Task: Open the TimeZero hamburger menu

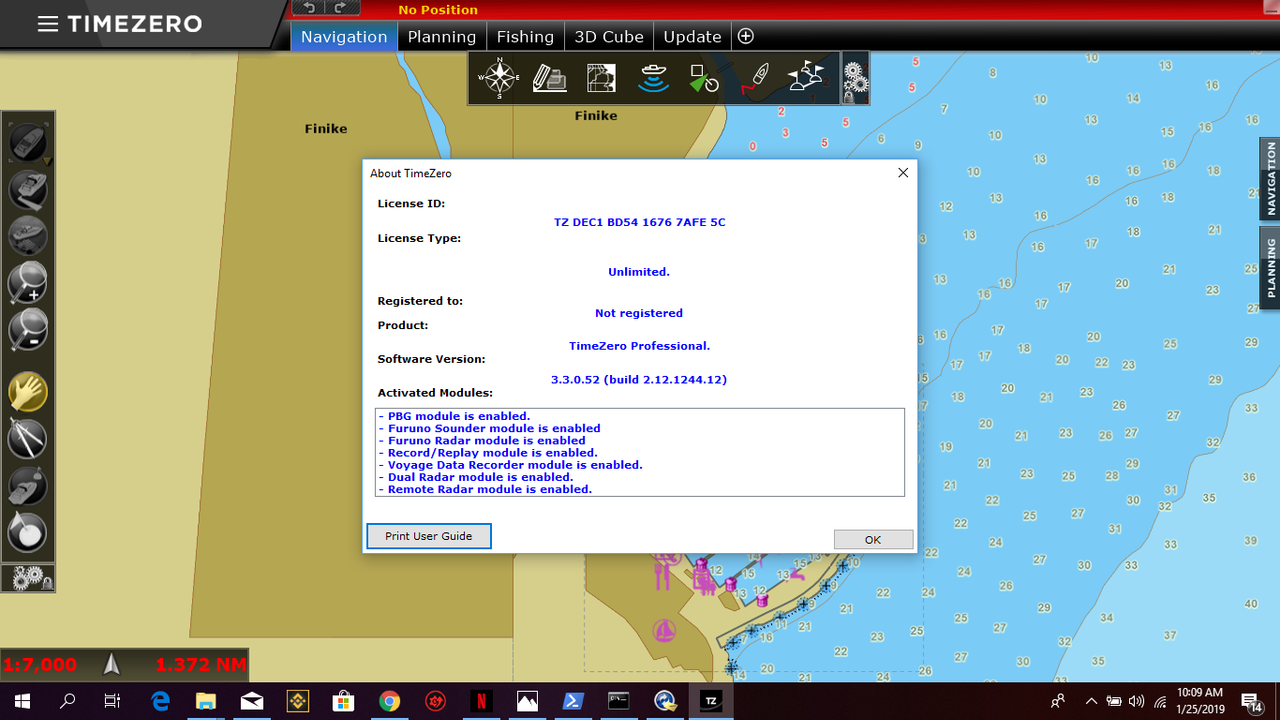Action: point(47,24)
